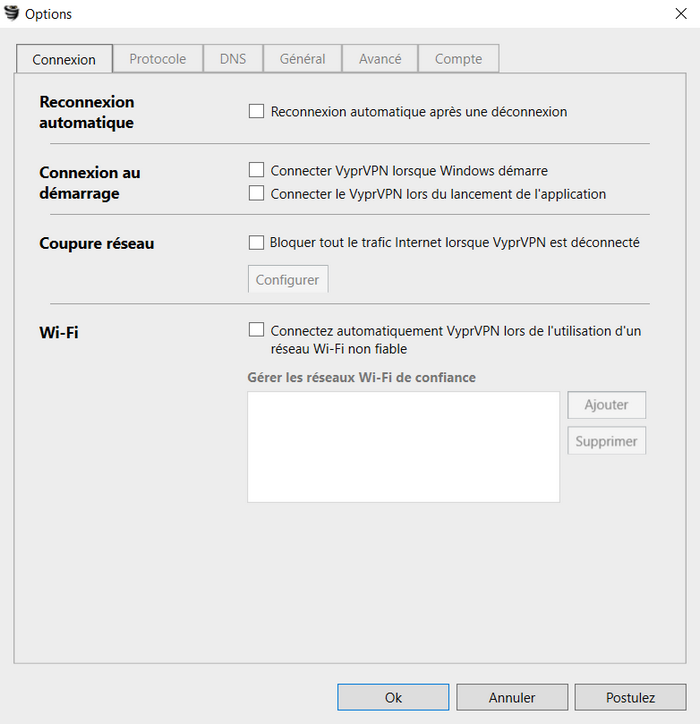The height and width of the screenshot is (724, 700).
Task: Toggle Connectez automatiquement VyprVPN Wi-Fi non fiable checkbox
Action: (256, 330)
